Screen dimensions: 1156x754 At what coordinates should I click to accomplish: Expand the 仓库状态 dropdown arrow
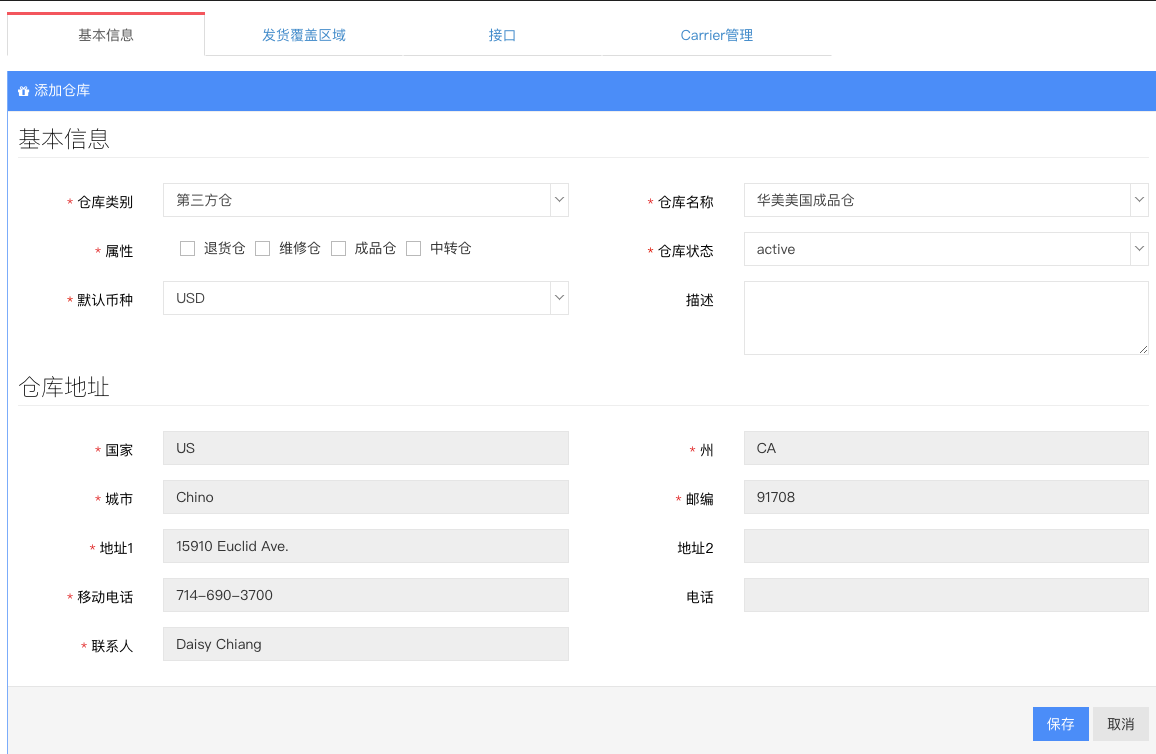point(1139,249)
